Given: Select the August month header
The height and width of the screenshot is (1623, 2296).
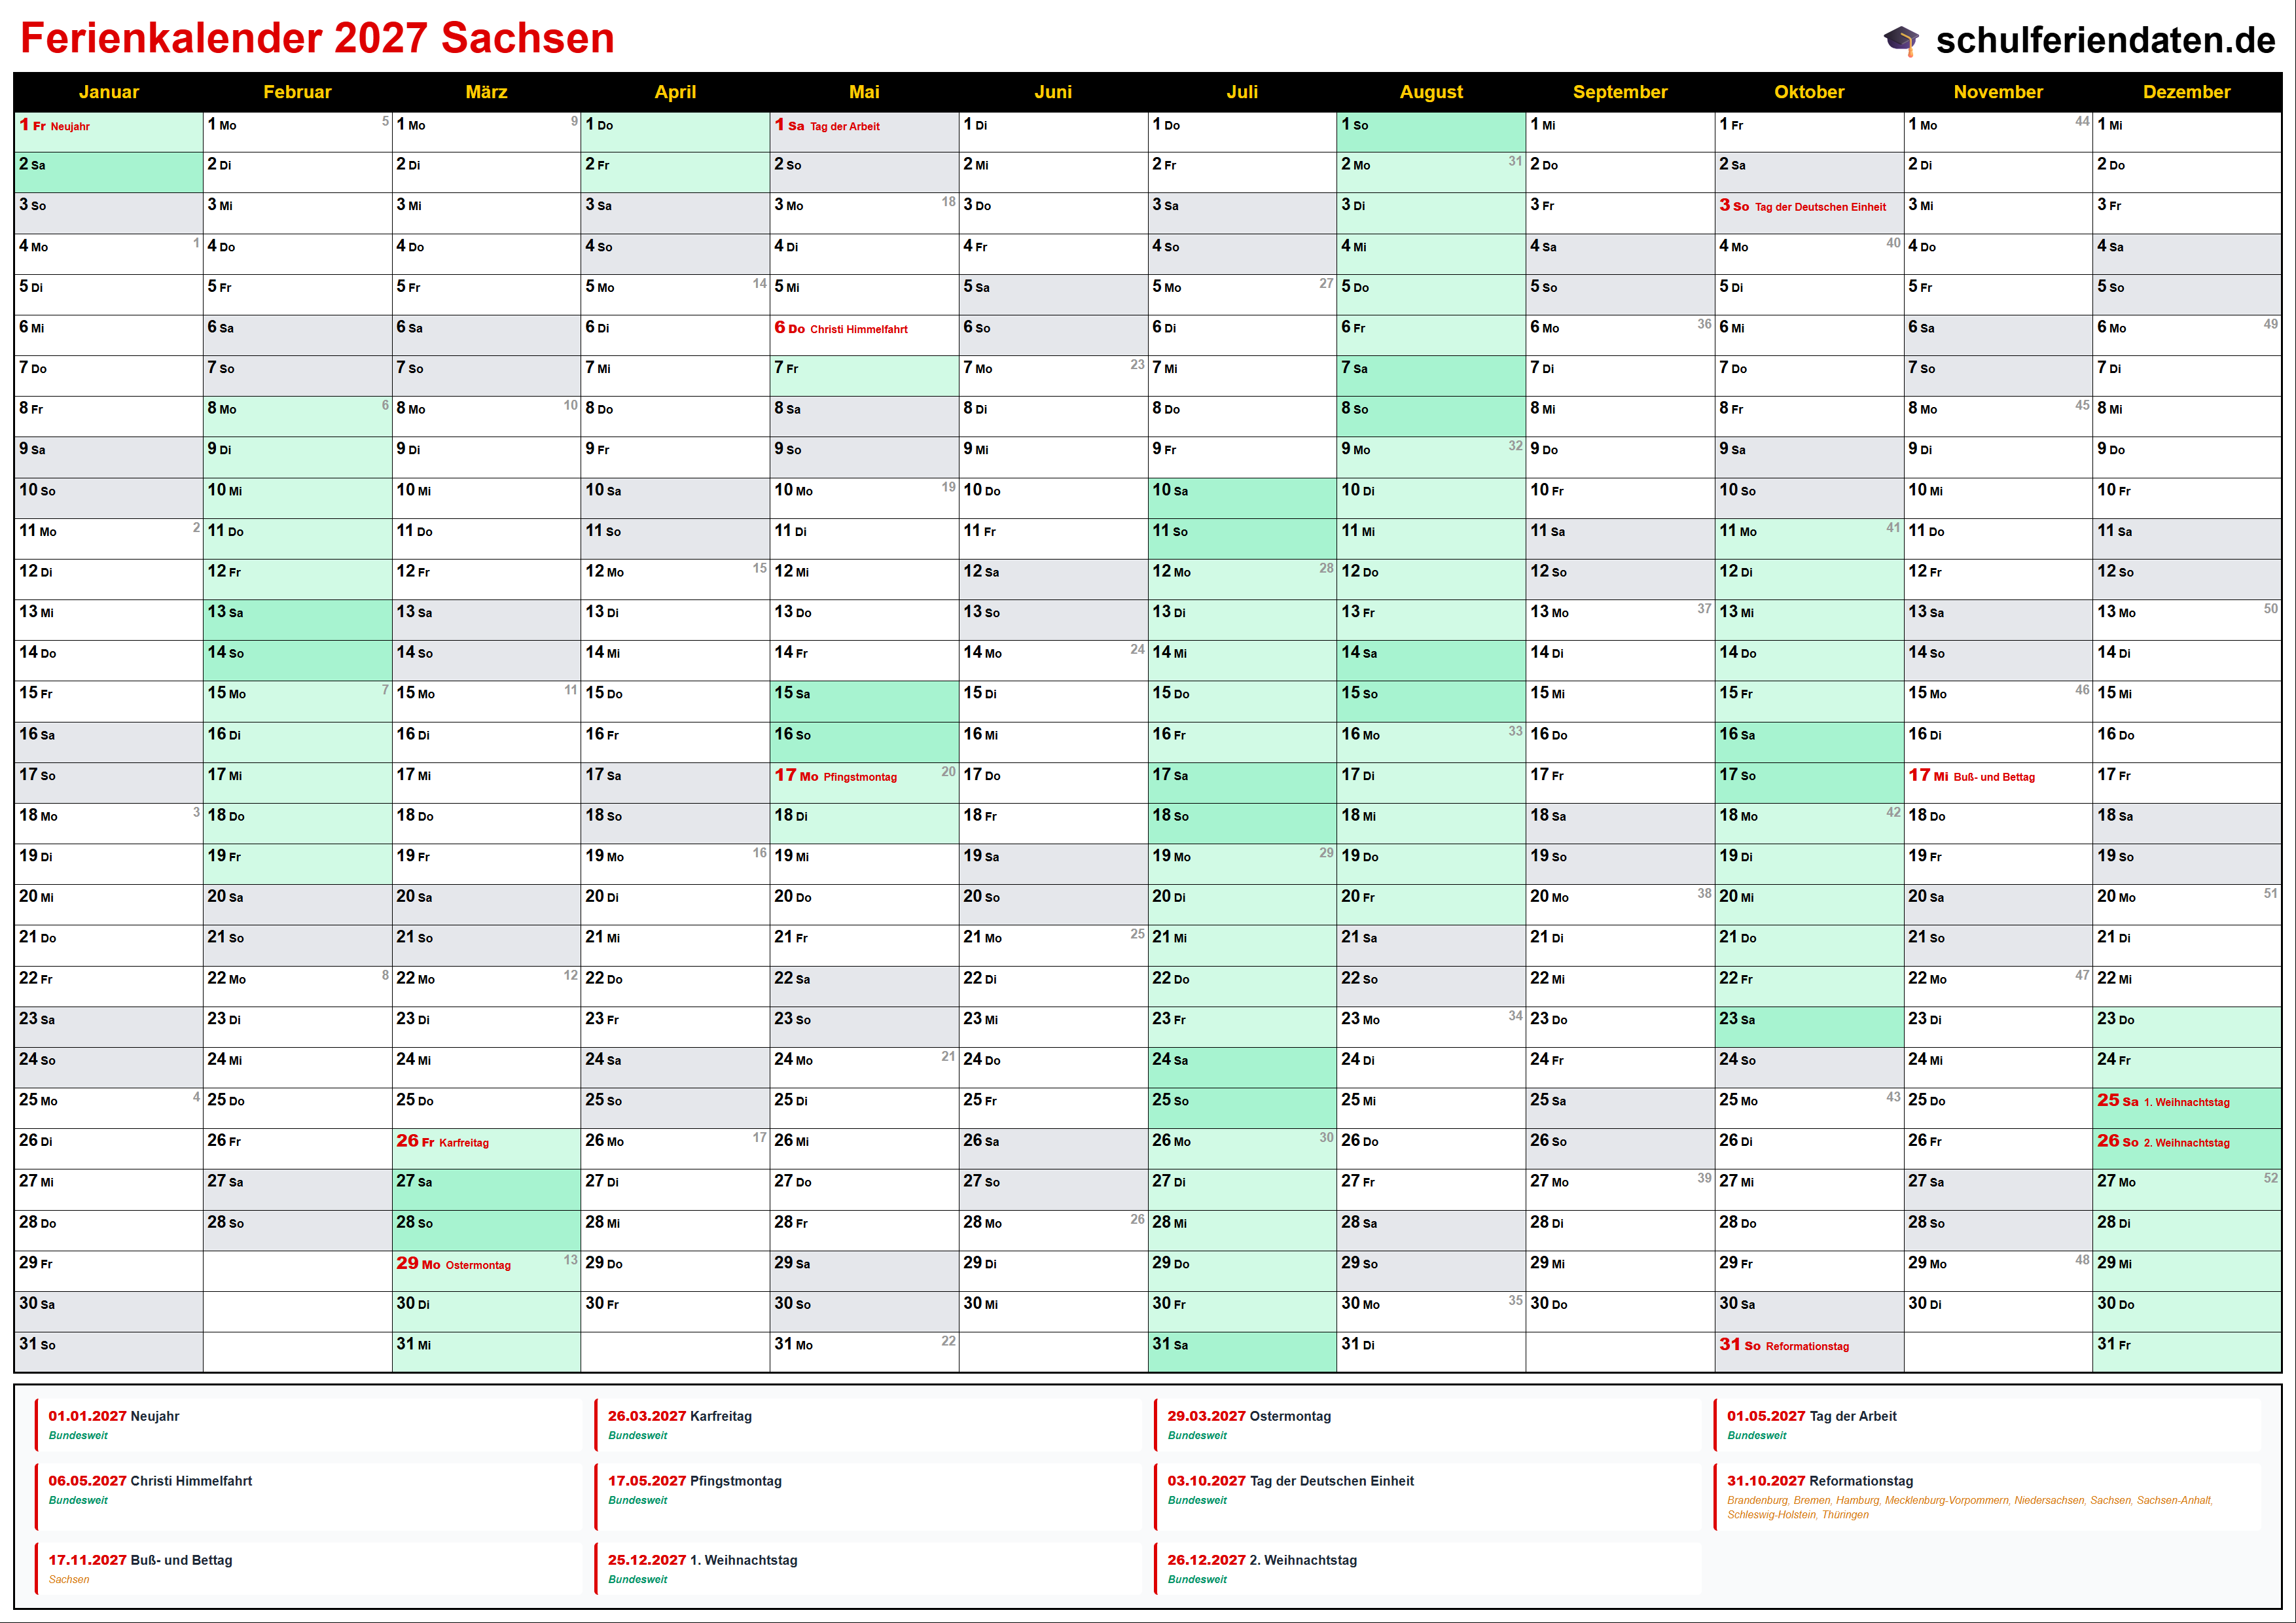Looking at the screenshot, I should [x=1430, y=92].
